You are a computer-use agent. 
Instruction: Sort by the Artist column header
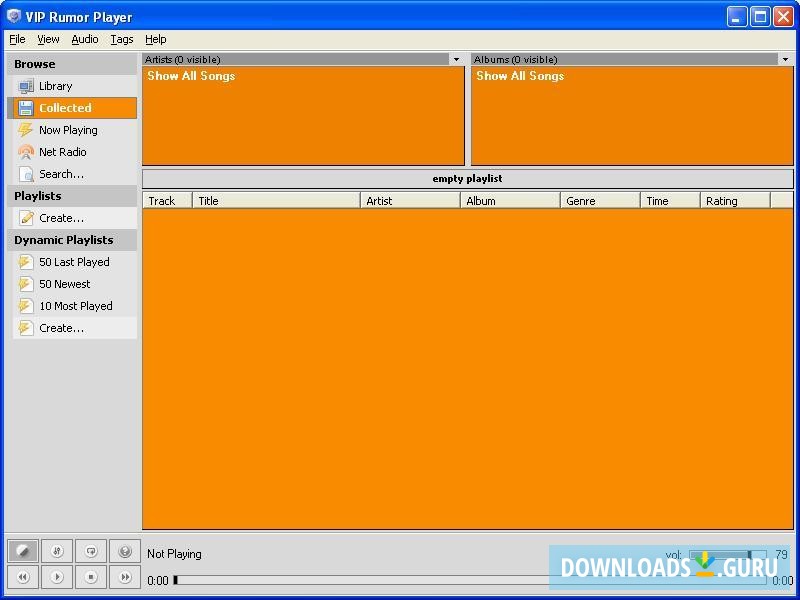[x=410, y=201]
